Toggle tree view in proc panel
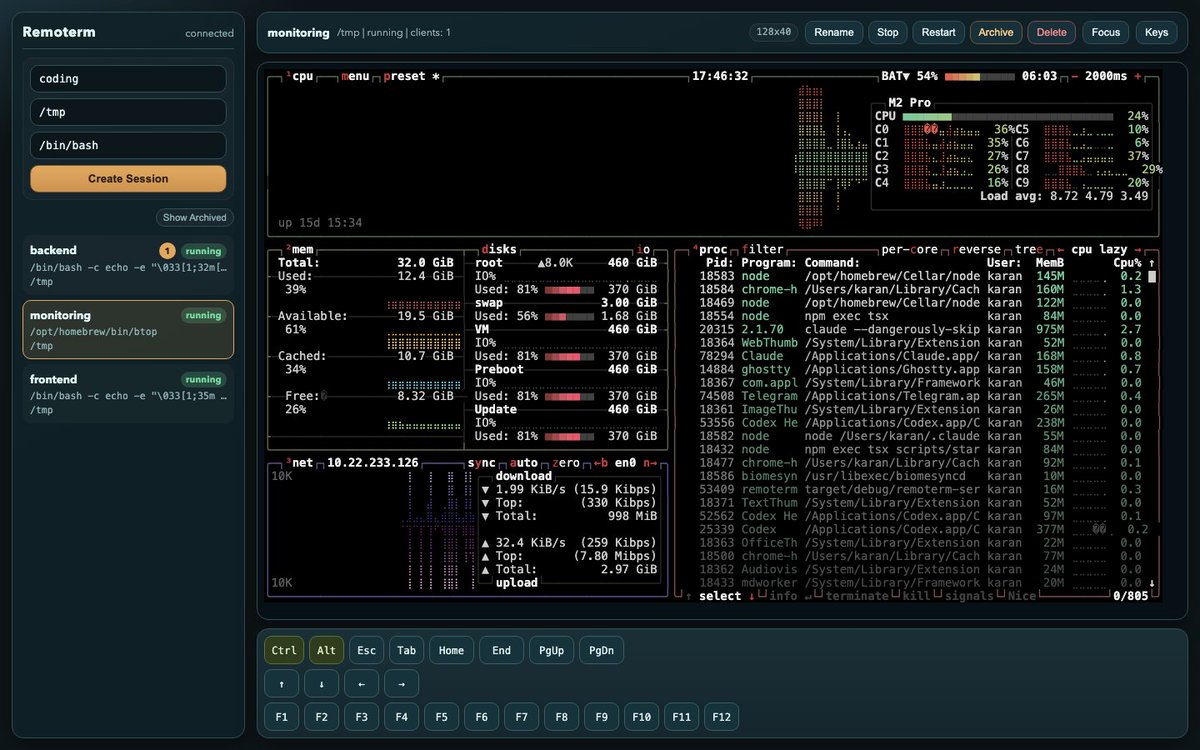Viewport: 1200px width, 750px height. pyautogui.click(x=1029, y=249)
